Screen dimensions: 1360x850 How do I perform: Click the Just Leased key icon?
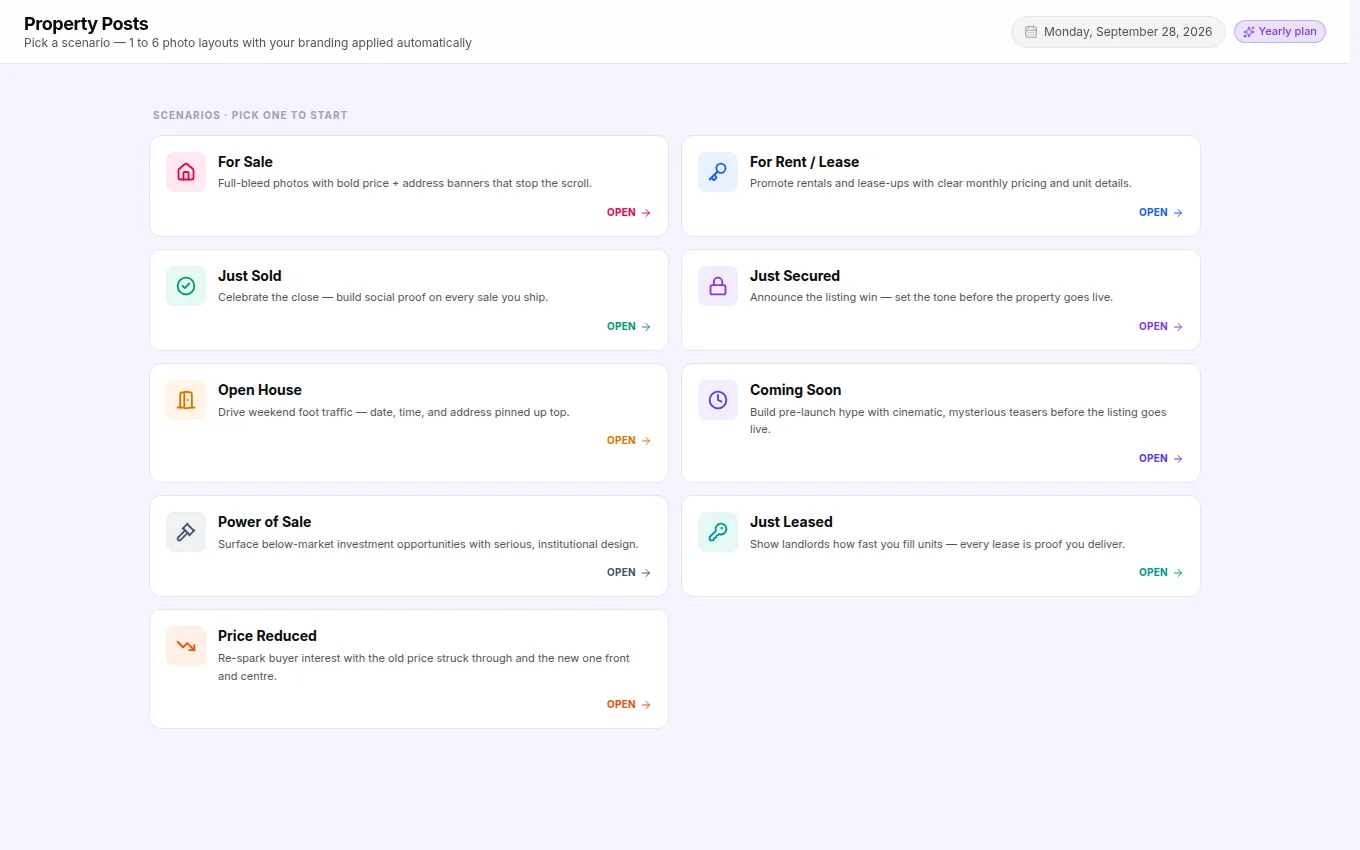tap(718, 532)
